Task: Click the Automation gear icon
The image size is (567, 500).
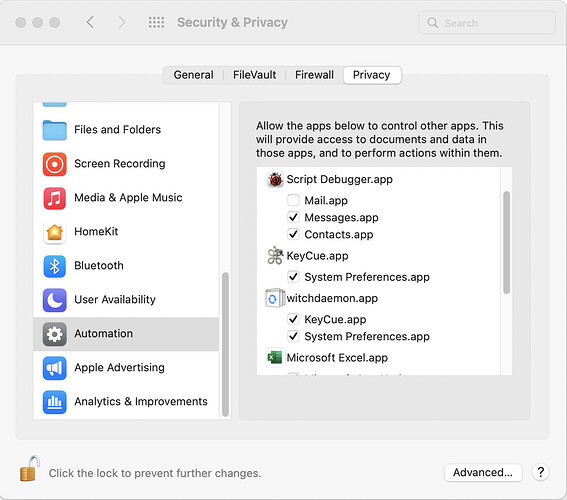Action: (54, 334)
